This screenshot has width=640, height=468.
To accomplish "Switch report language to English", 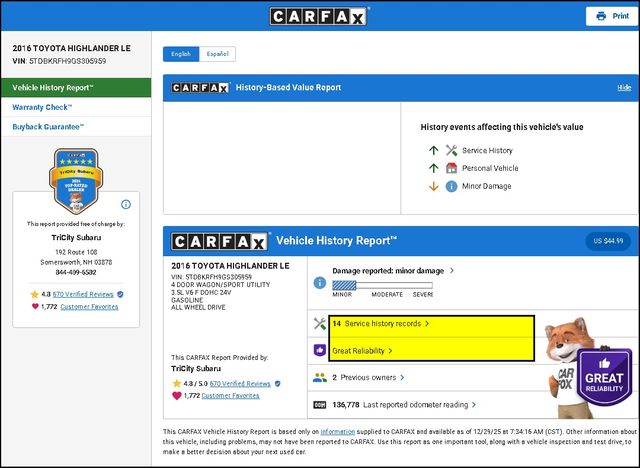I will (181, 54).
